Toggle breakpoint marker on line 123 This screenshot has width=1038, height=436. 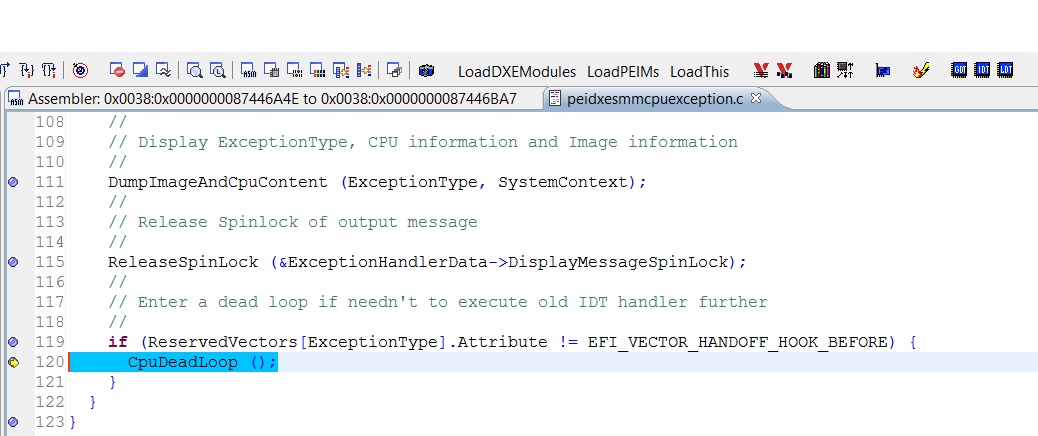pos(13,422)
